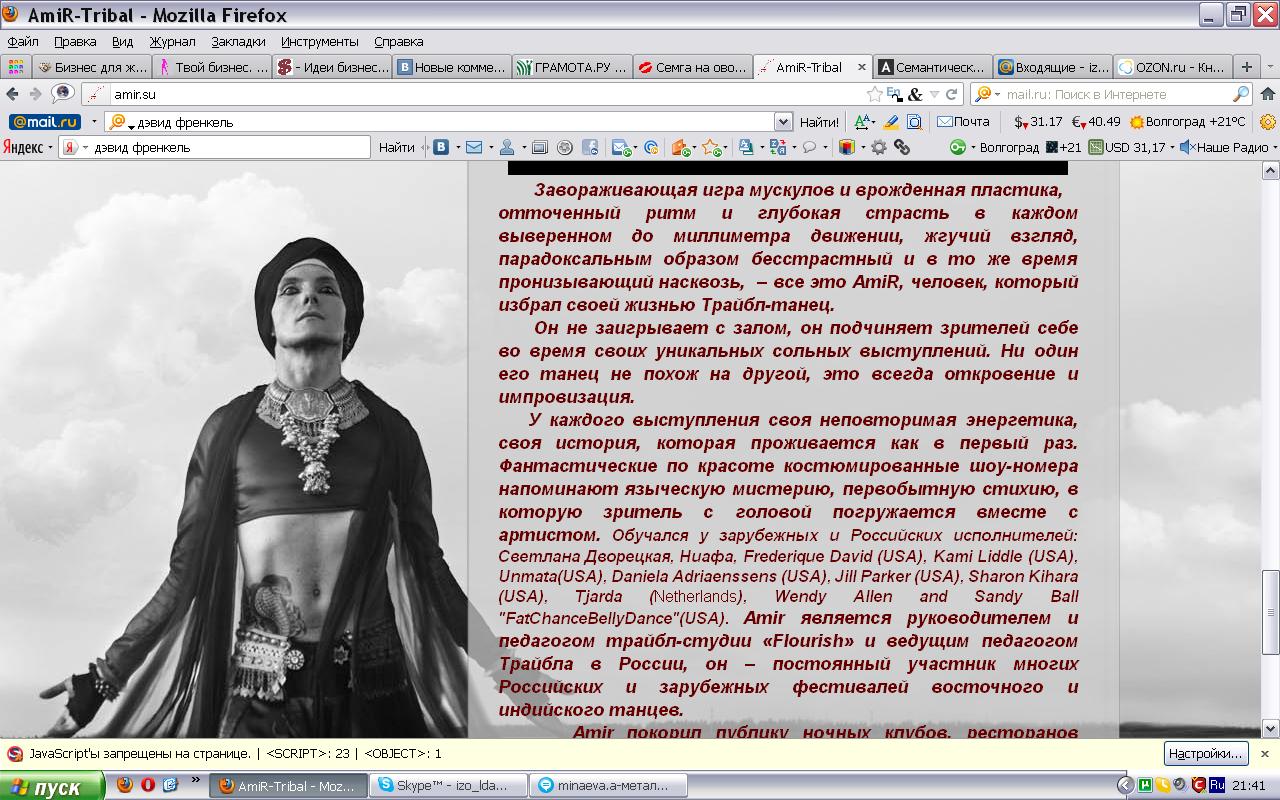The width and height of the screenshot is (1280, 800).
Task: Click the colorful tab groups grid icon
Action: click(x=15, y=67)
